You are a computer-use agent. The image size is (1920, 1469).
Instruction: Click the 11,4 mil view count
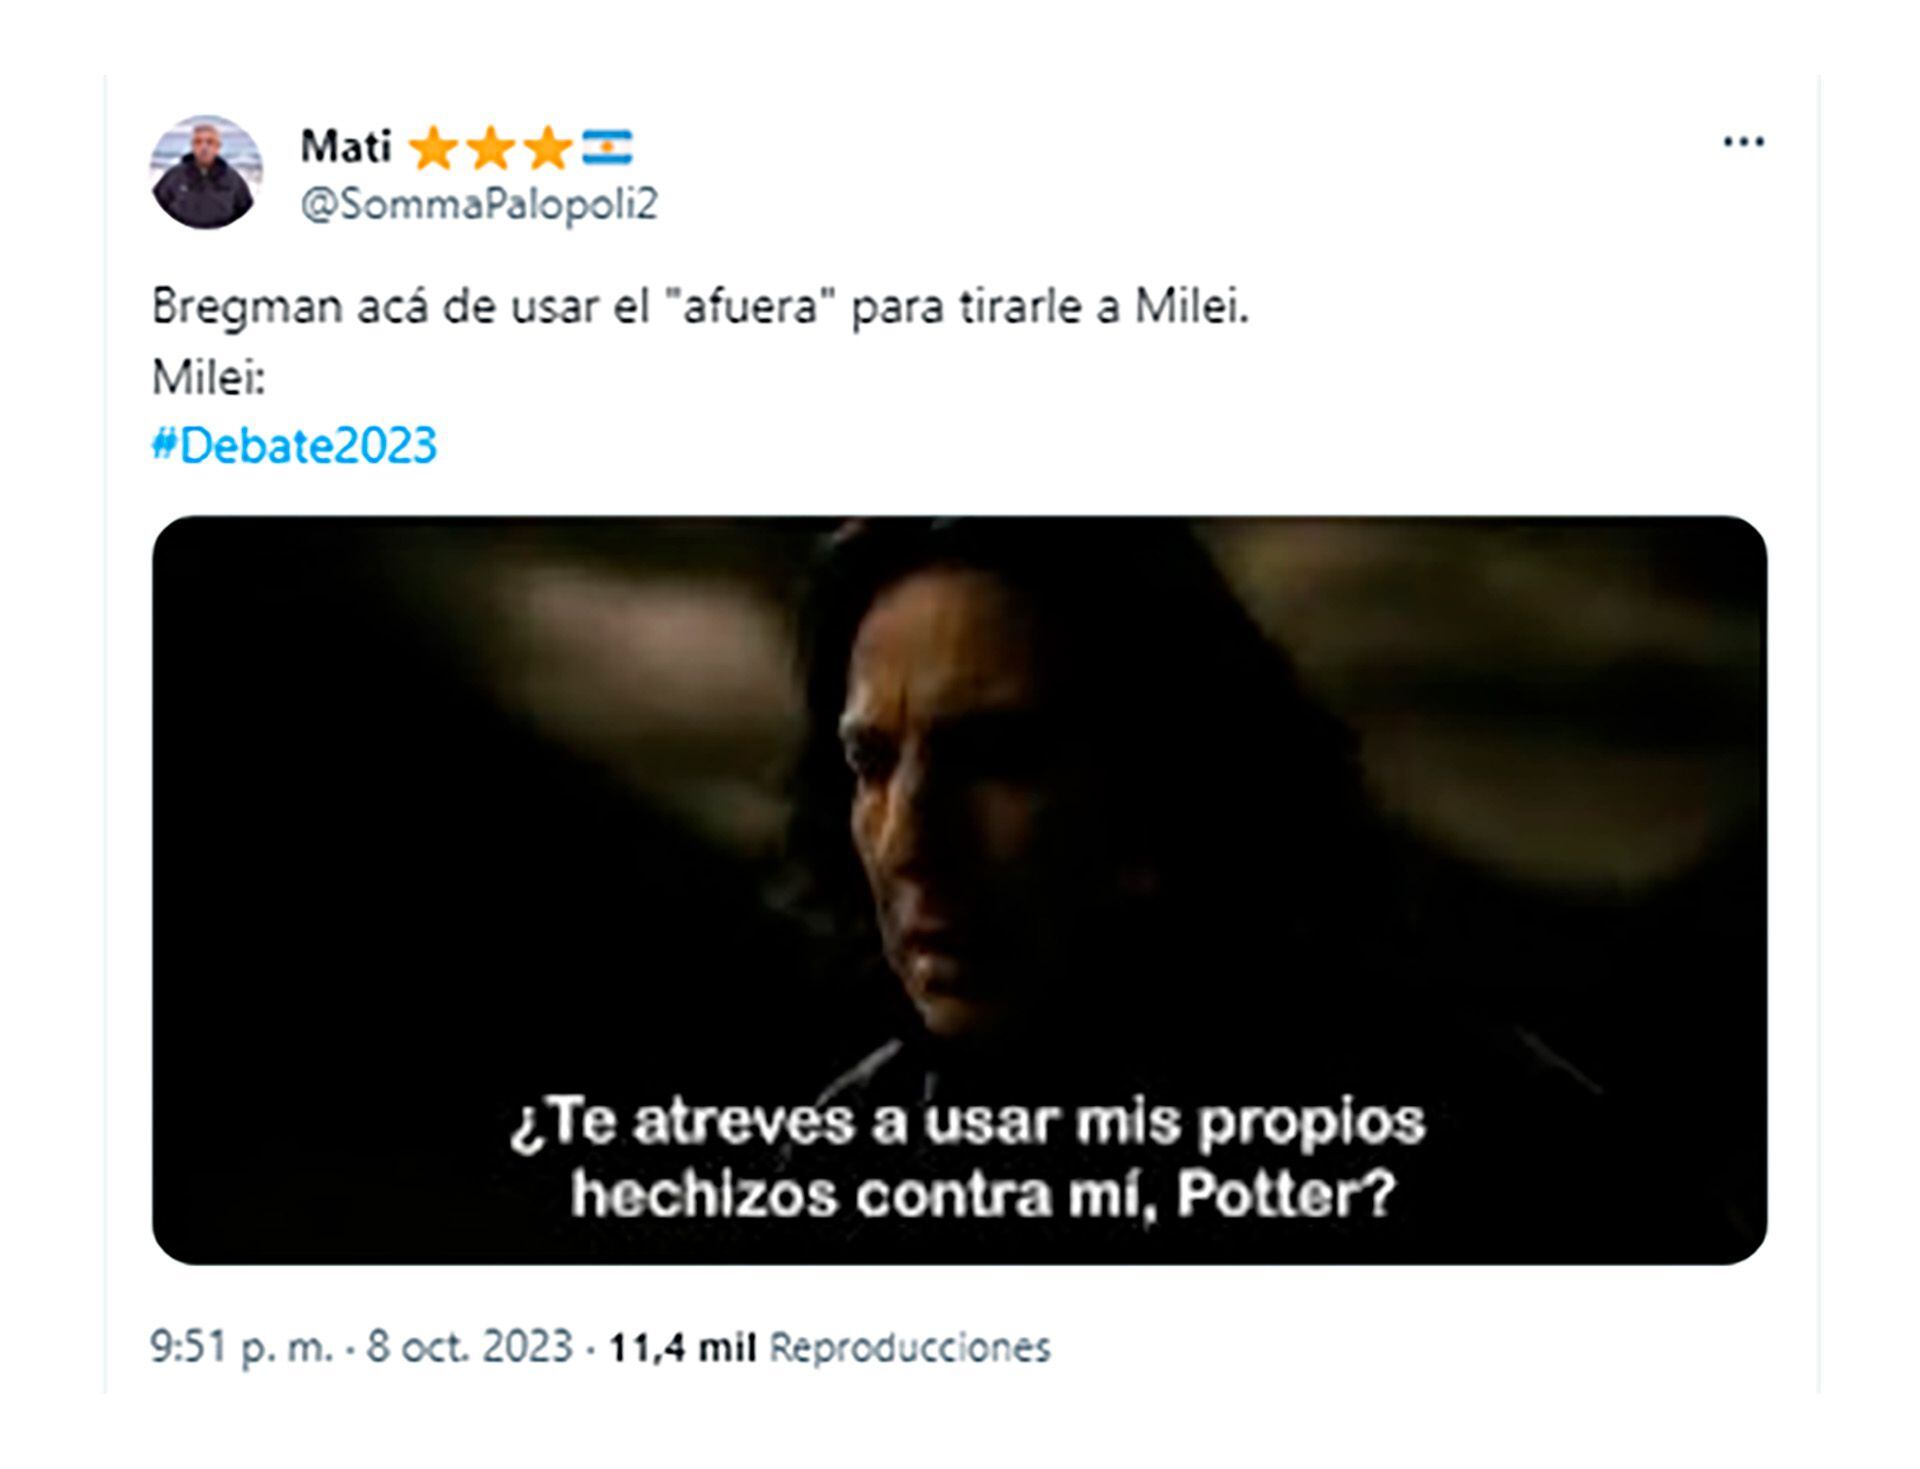coord(682,1347)
